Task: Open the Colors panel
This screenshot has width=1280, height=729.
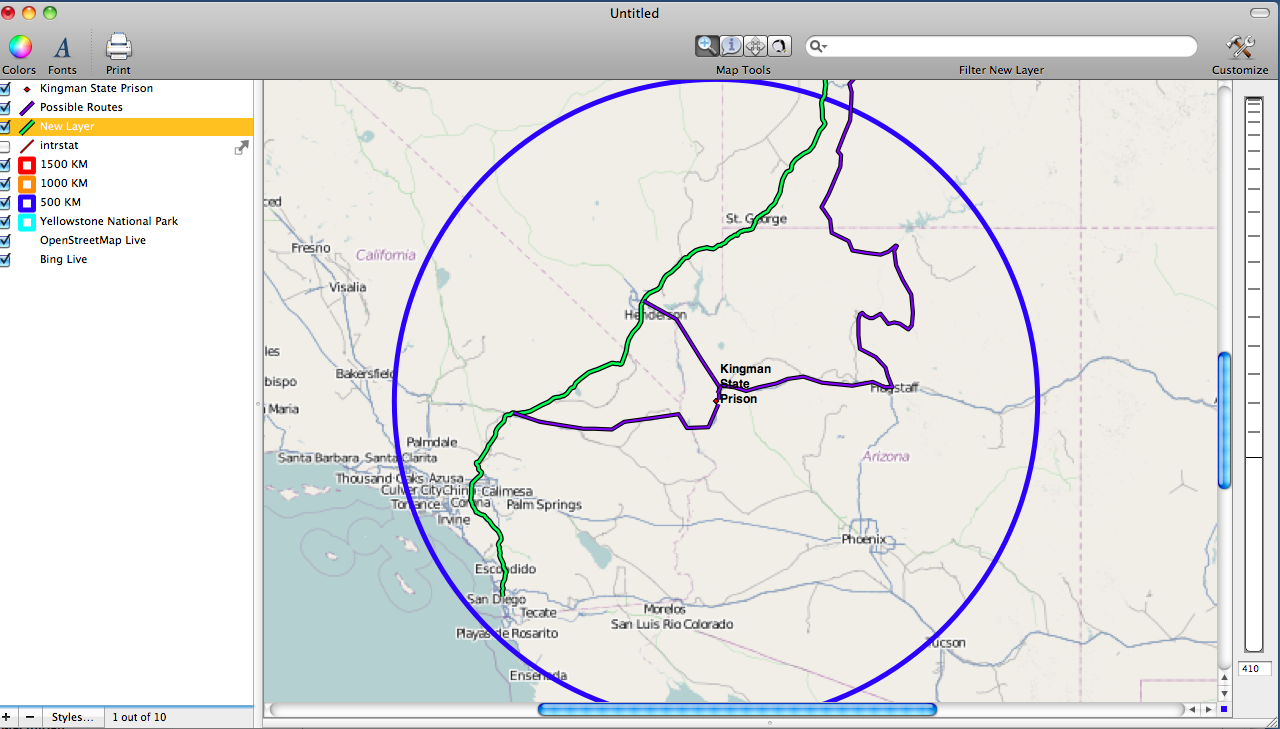Action: coord(19,46)
